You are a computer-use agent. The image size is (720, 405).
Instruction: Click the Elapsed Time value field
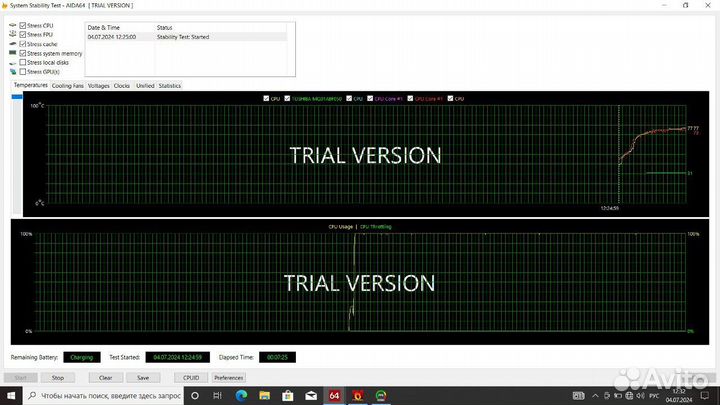[277, 357]
